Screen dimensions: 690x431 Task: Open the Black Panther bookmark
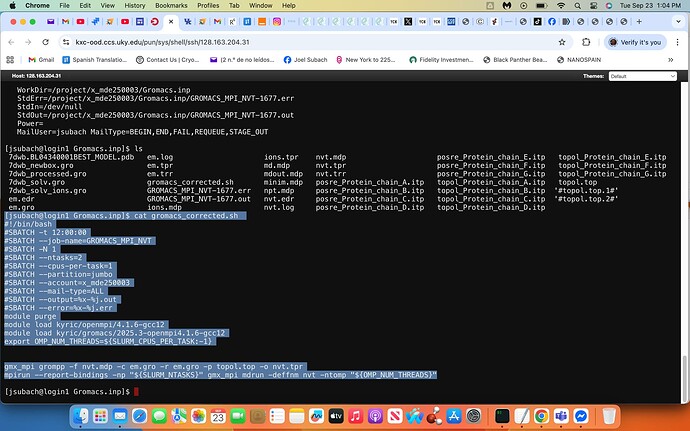(x=515, y=60)
